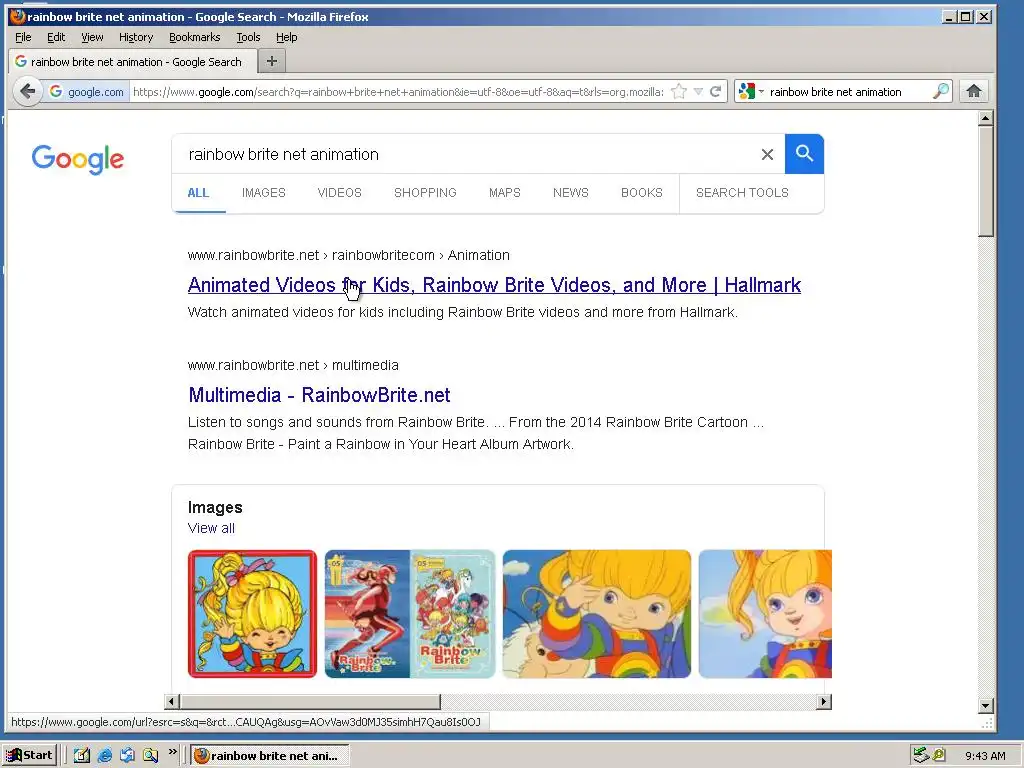
Task: Launch Internet Explorer from quick launch
Action: tap(104, 756)
